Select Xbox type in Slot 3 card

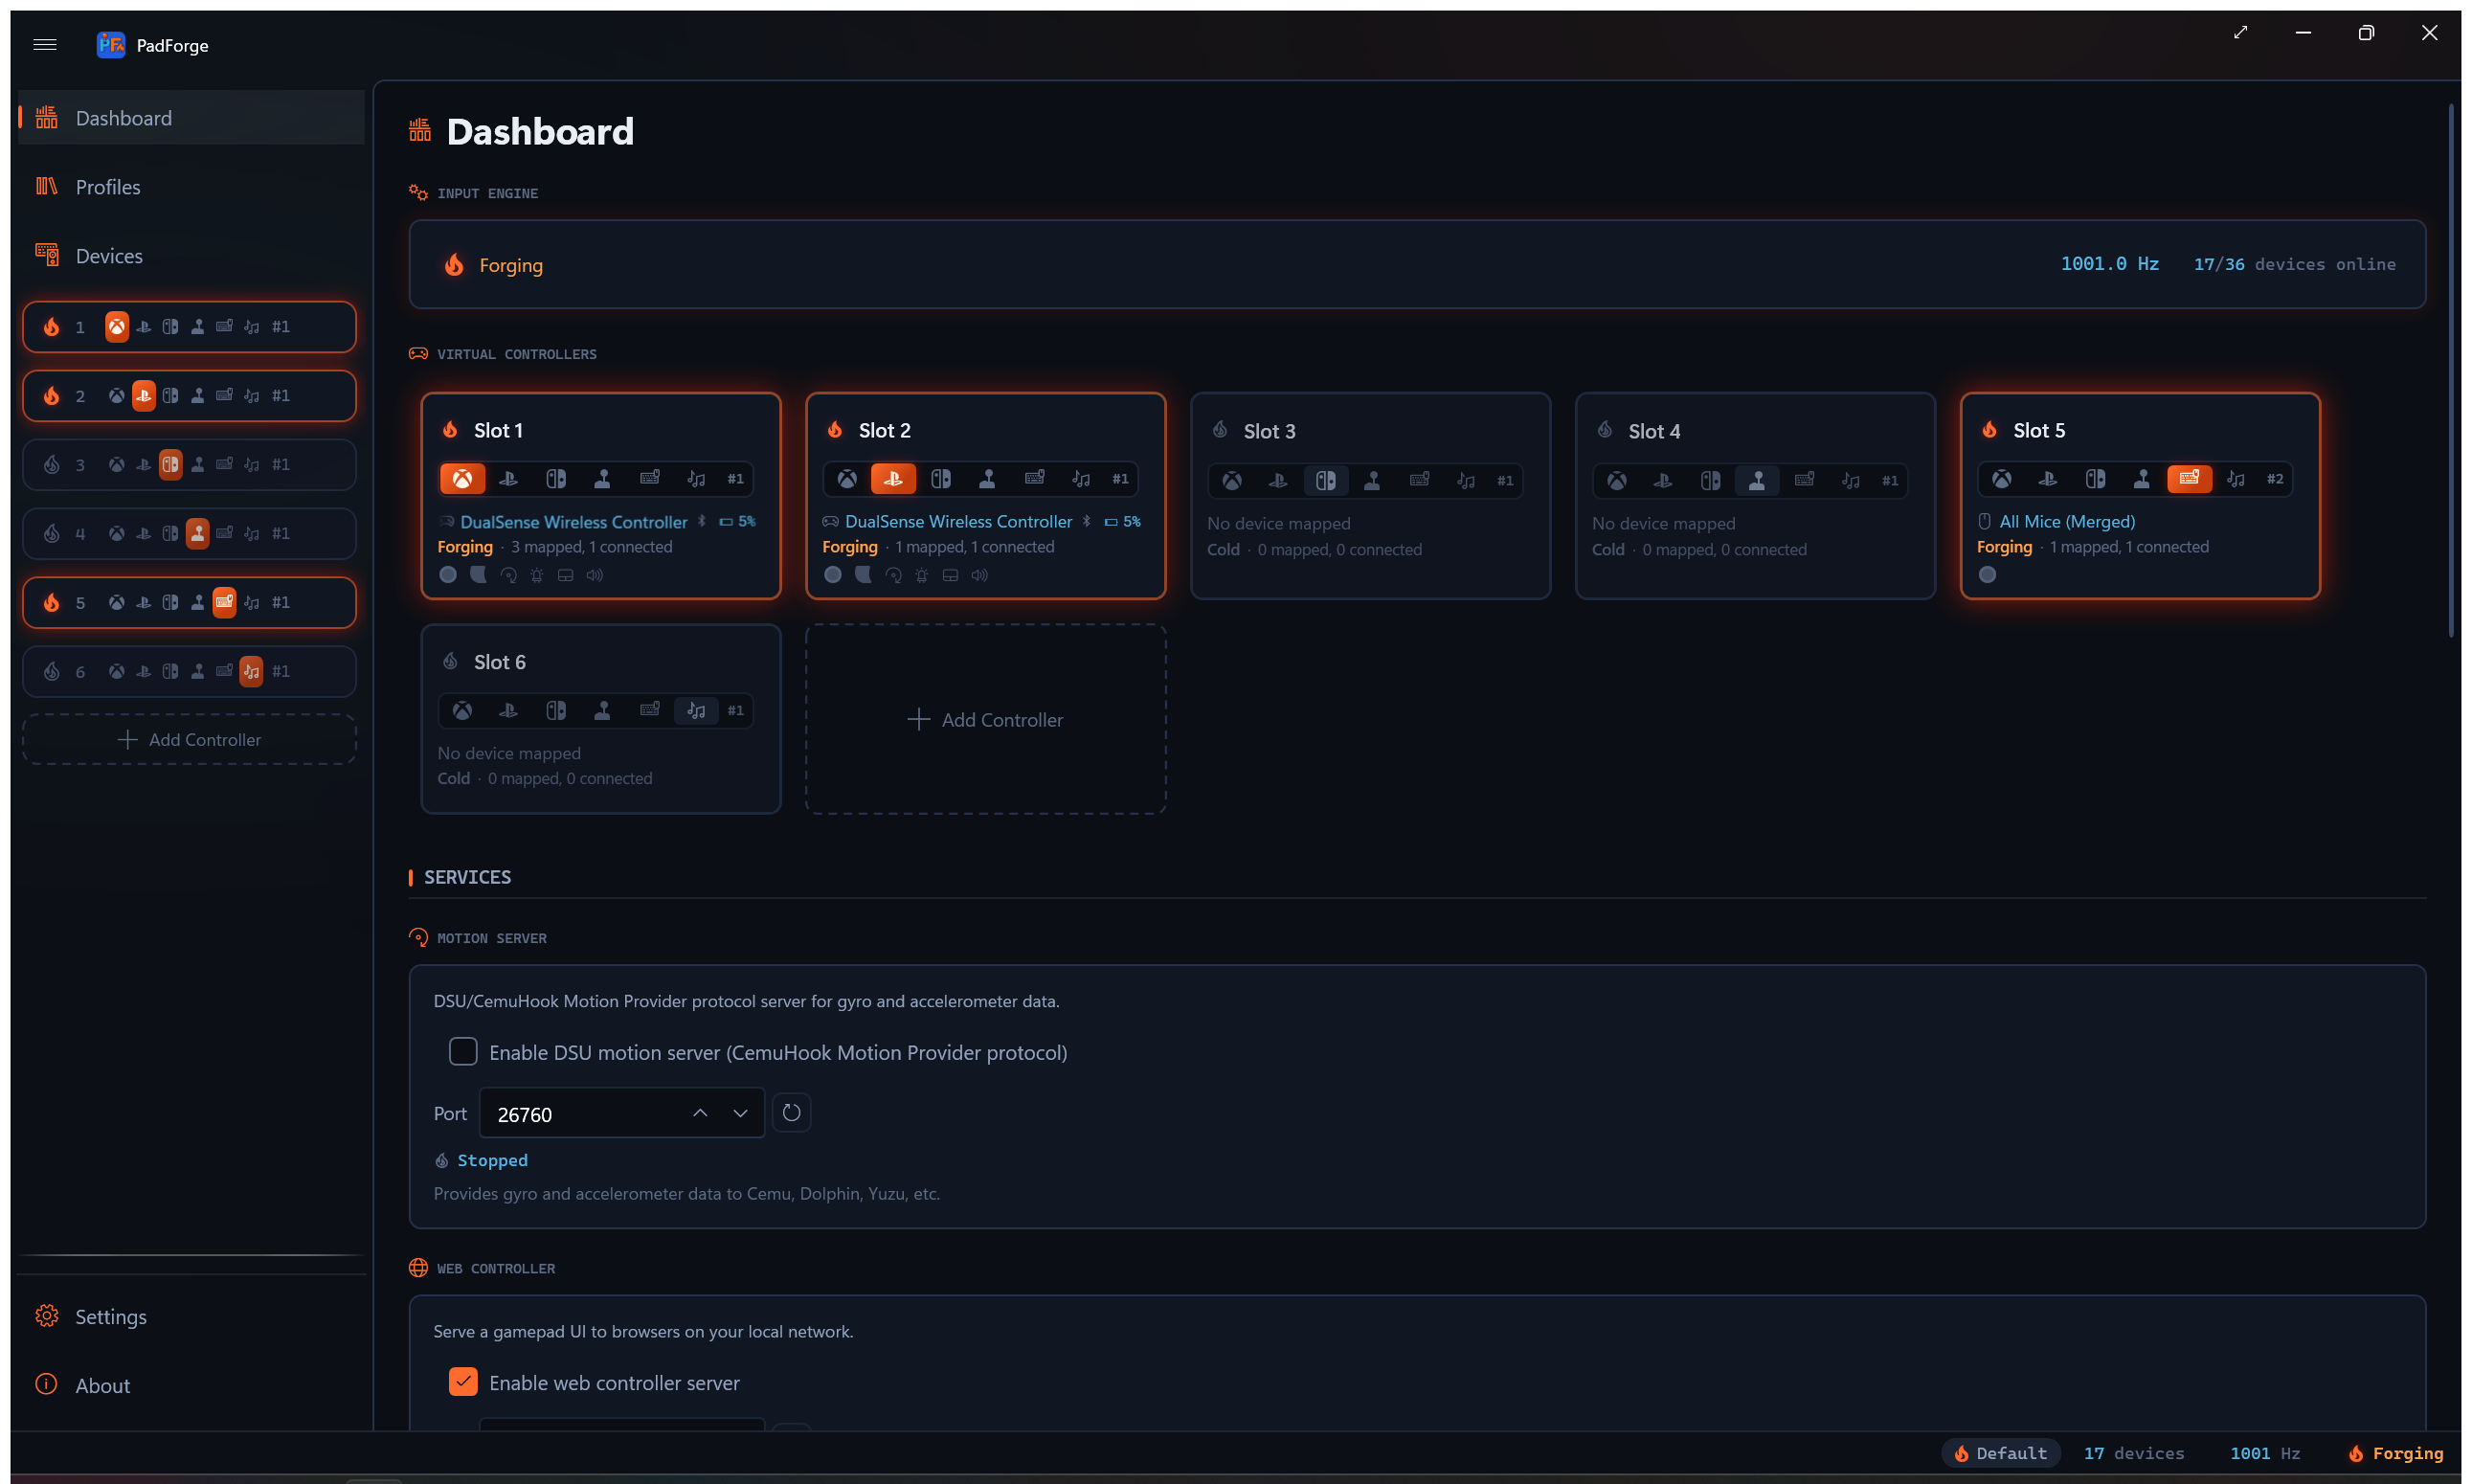click(x=1232, y=481)
